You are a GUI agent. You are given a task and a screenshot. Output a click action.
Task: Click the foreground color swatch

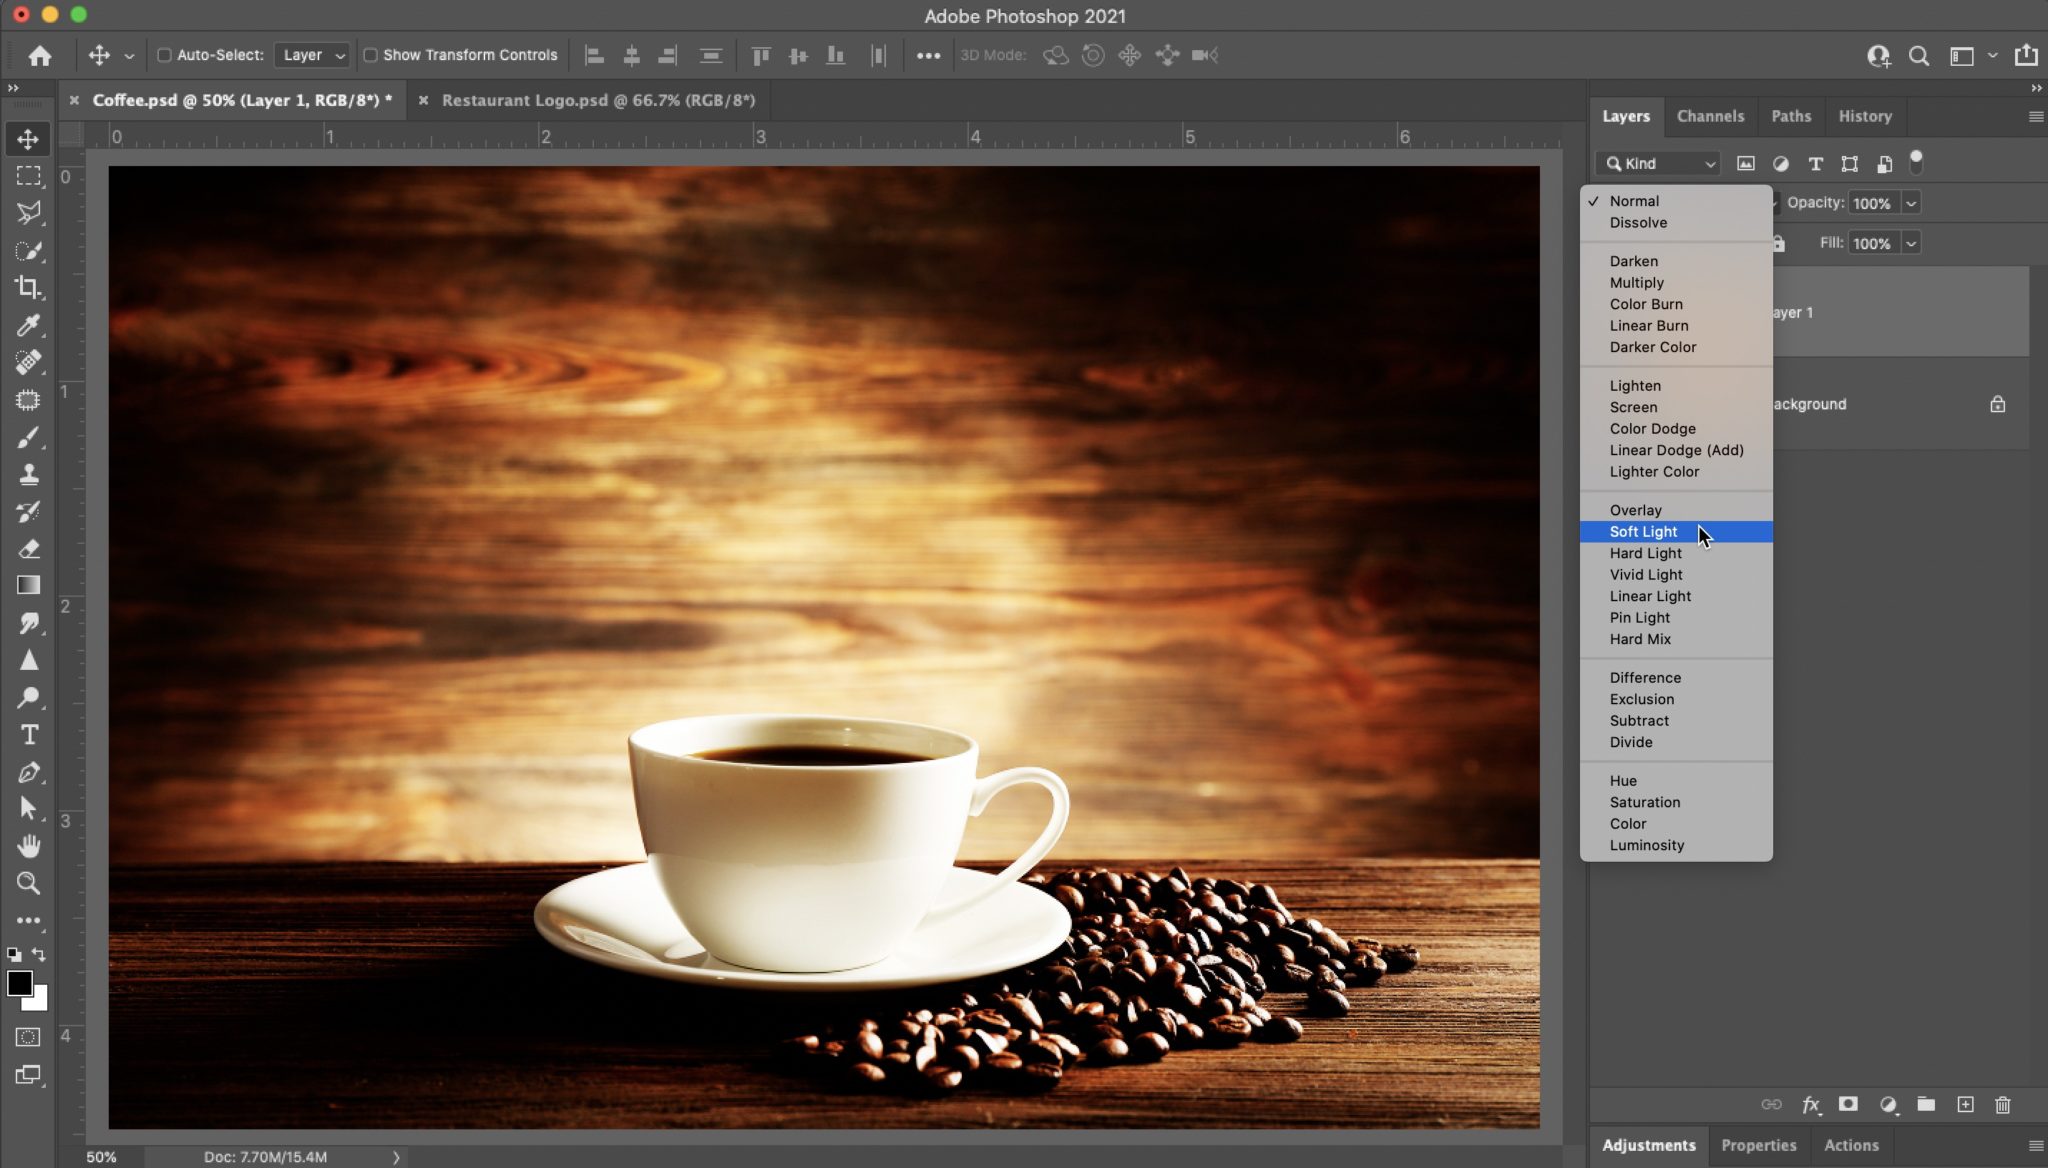coord(20,985)
